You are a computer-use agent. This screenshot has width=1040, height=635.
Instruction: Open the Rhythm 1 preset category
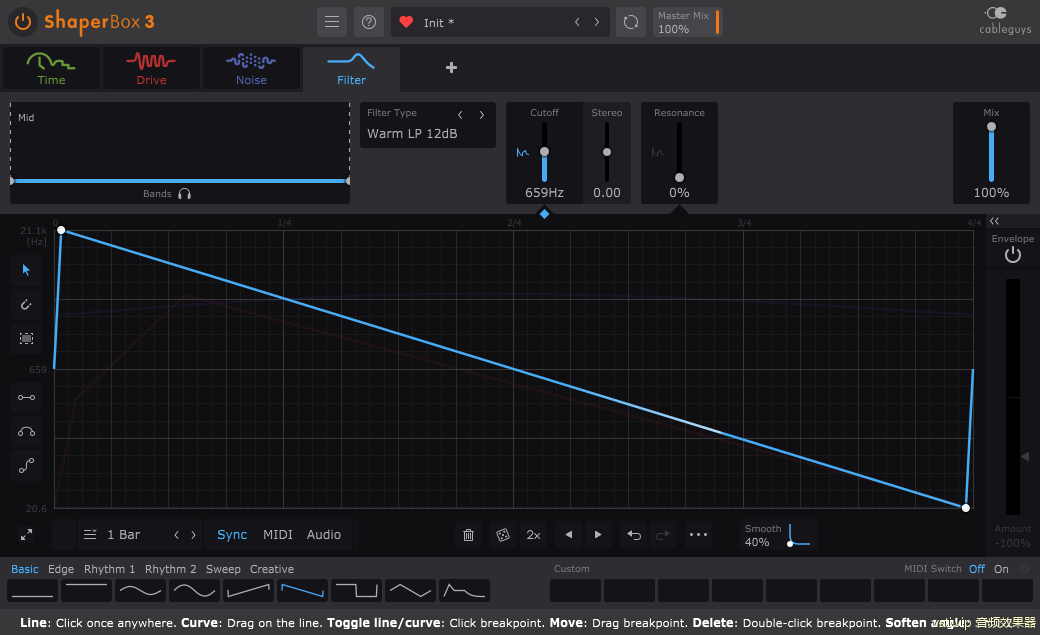(x=109, y=569)
